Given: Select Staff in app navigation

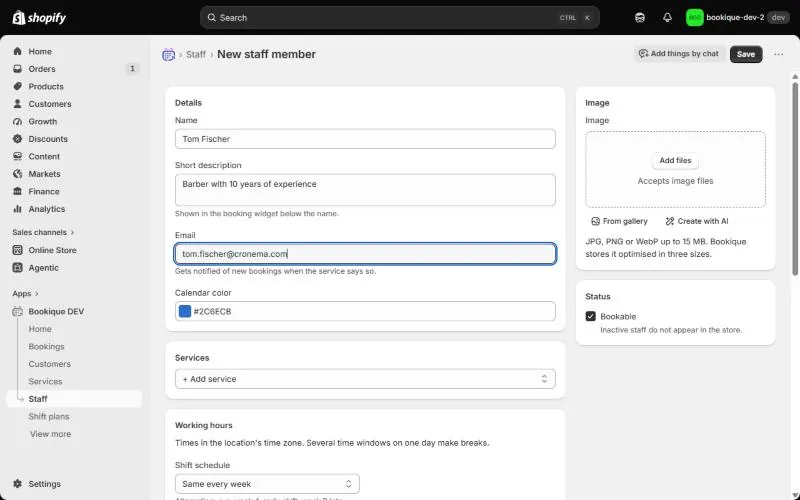Looking at the screenshot, I should [74, 399].
